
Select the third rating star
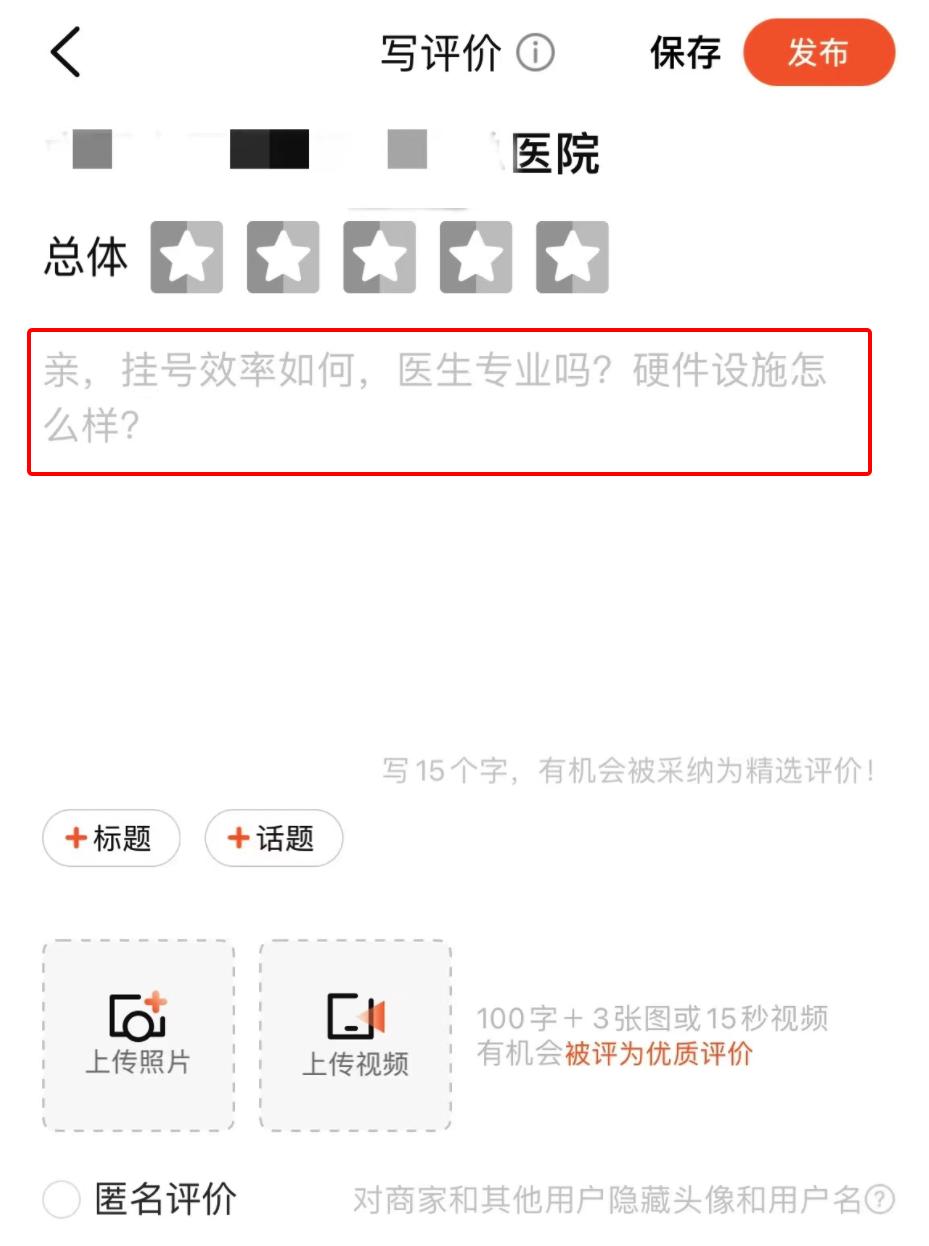[379, 257]
